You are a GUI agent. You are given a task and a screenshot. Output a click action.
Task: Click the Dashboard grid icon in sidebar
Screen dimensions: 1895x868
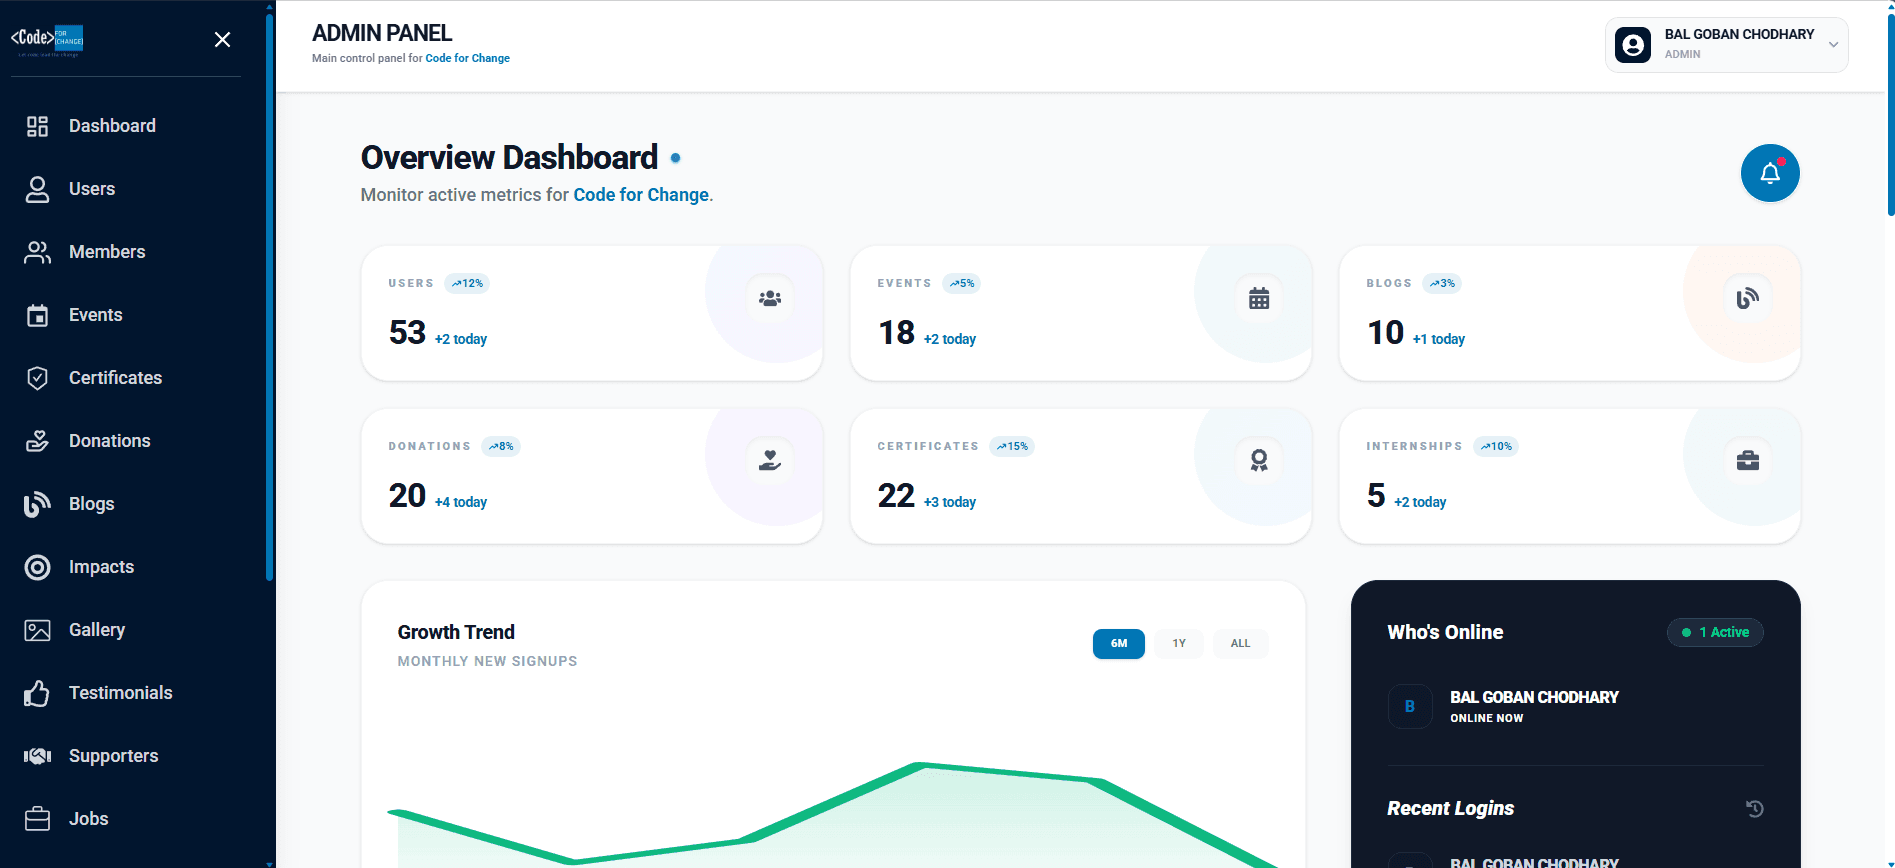pos(37,126)
